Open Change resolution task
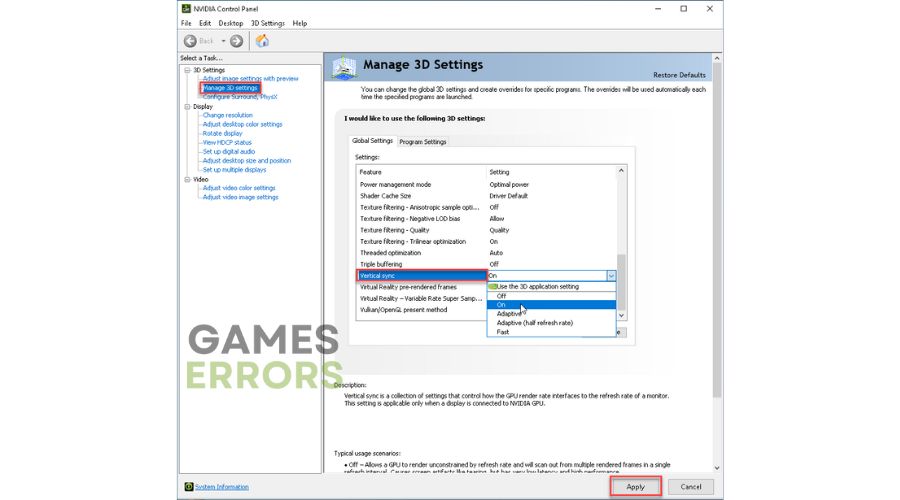900x500 pixels. pyautogui.click(x=227, y=115)
